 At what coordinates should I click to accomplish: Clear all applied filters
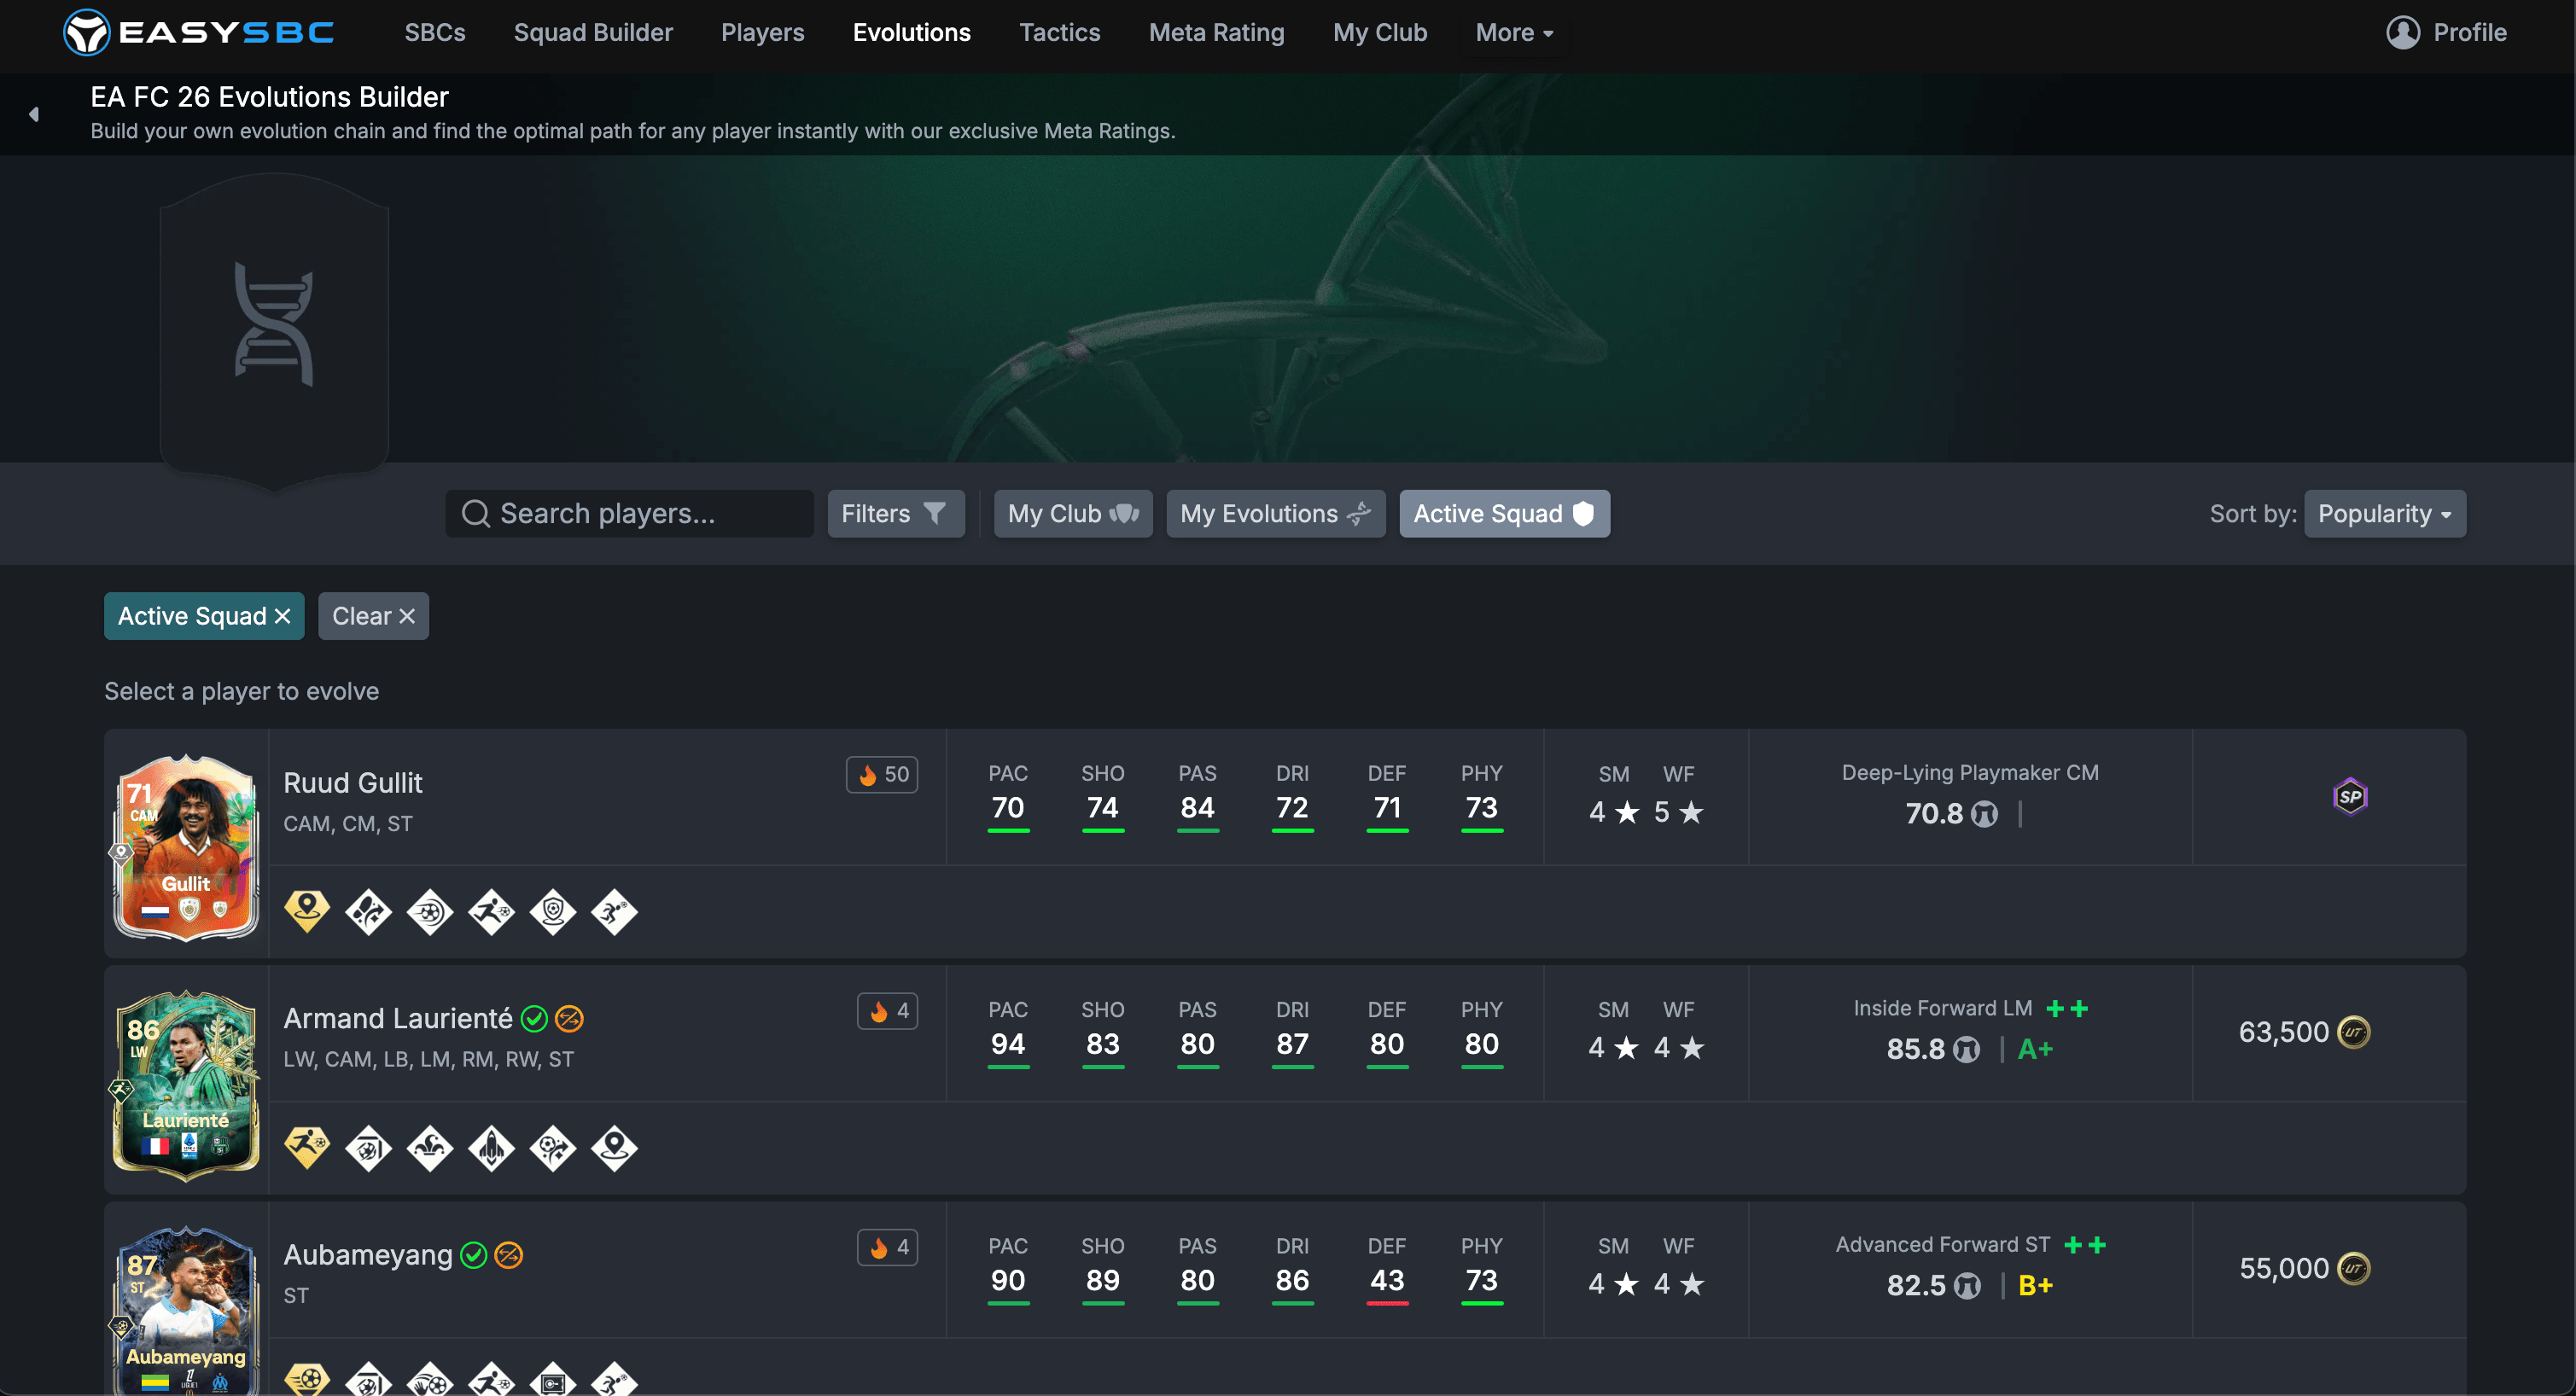pos(373,616)
